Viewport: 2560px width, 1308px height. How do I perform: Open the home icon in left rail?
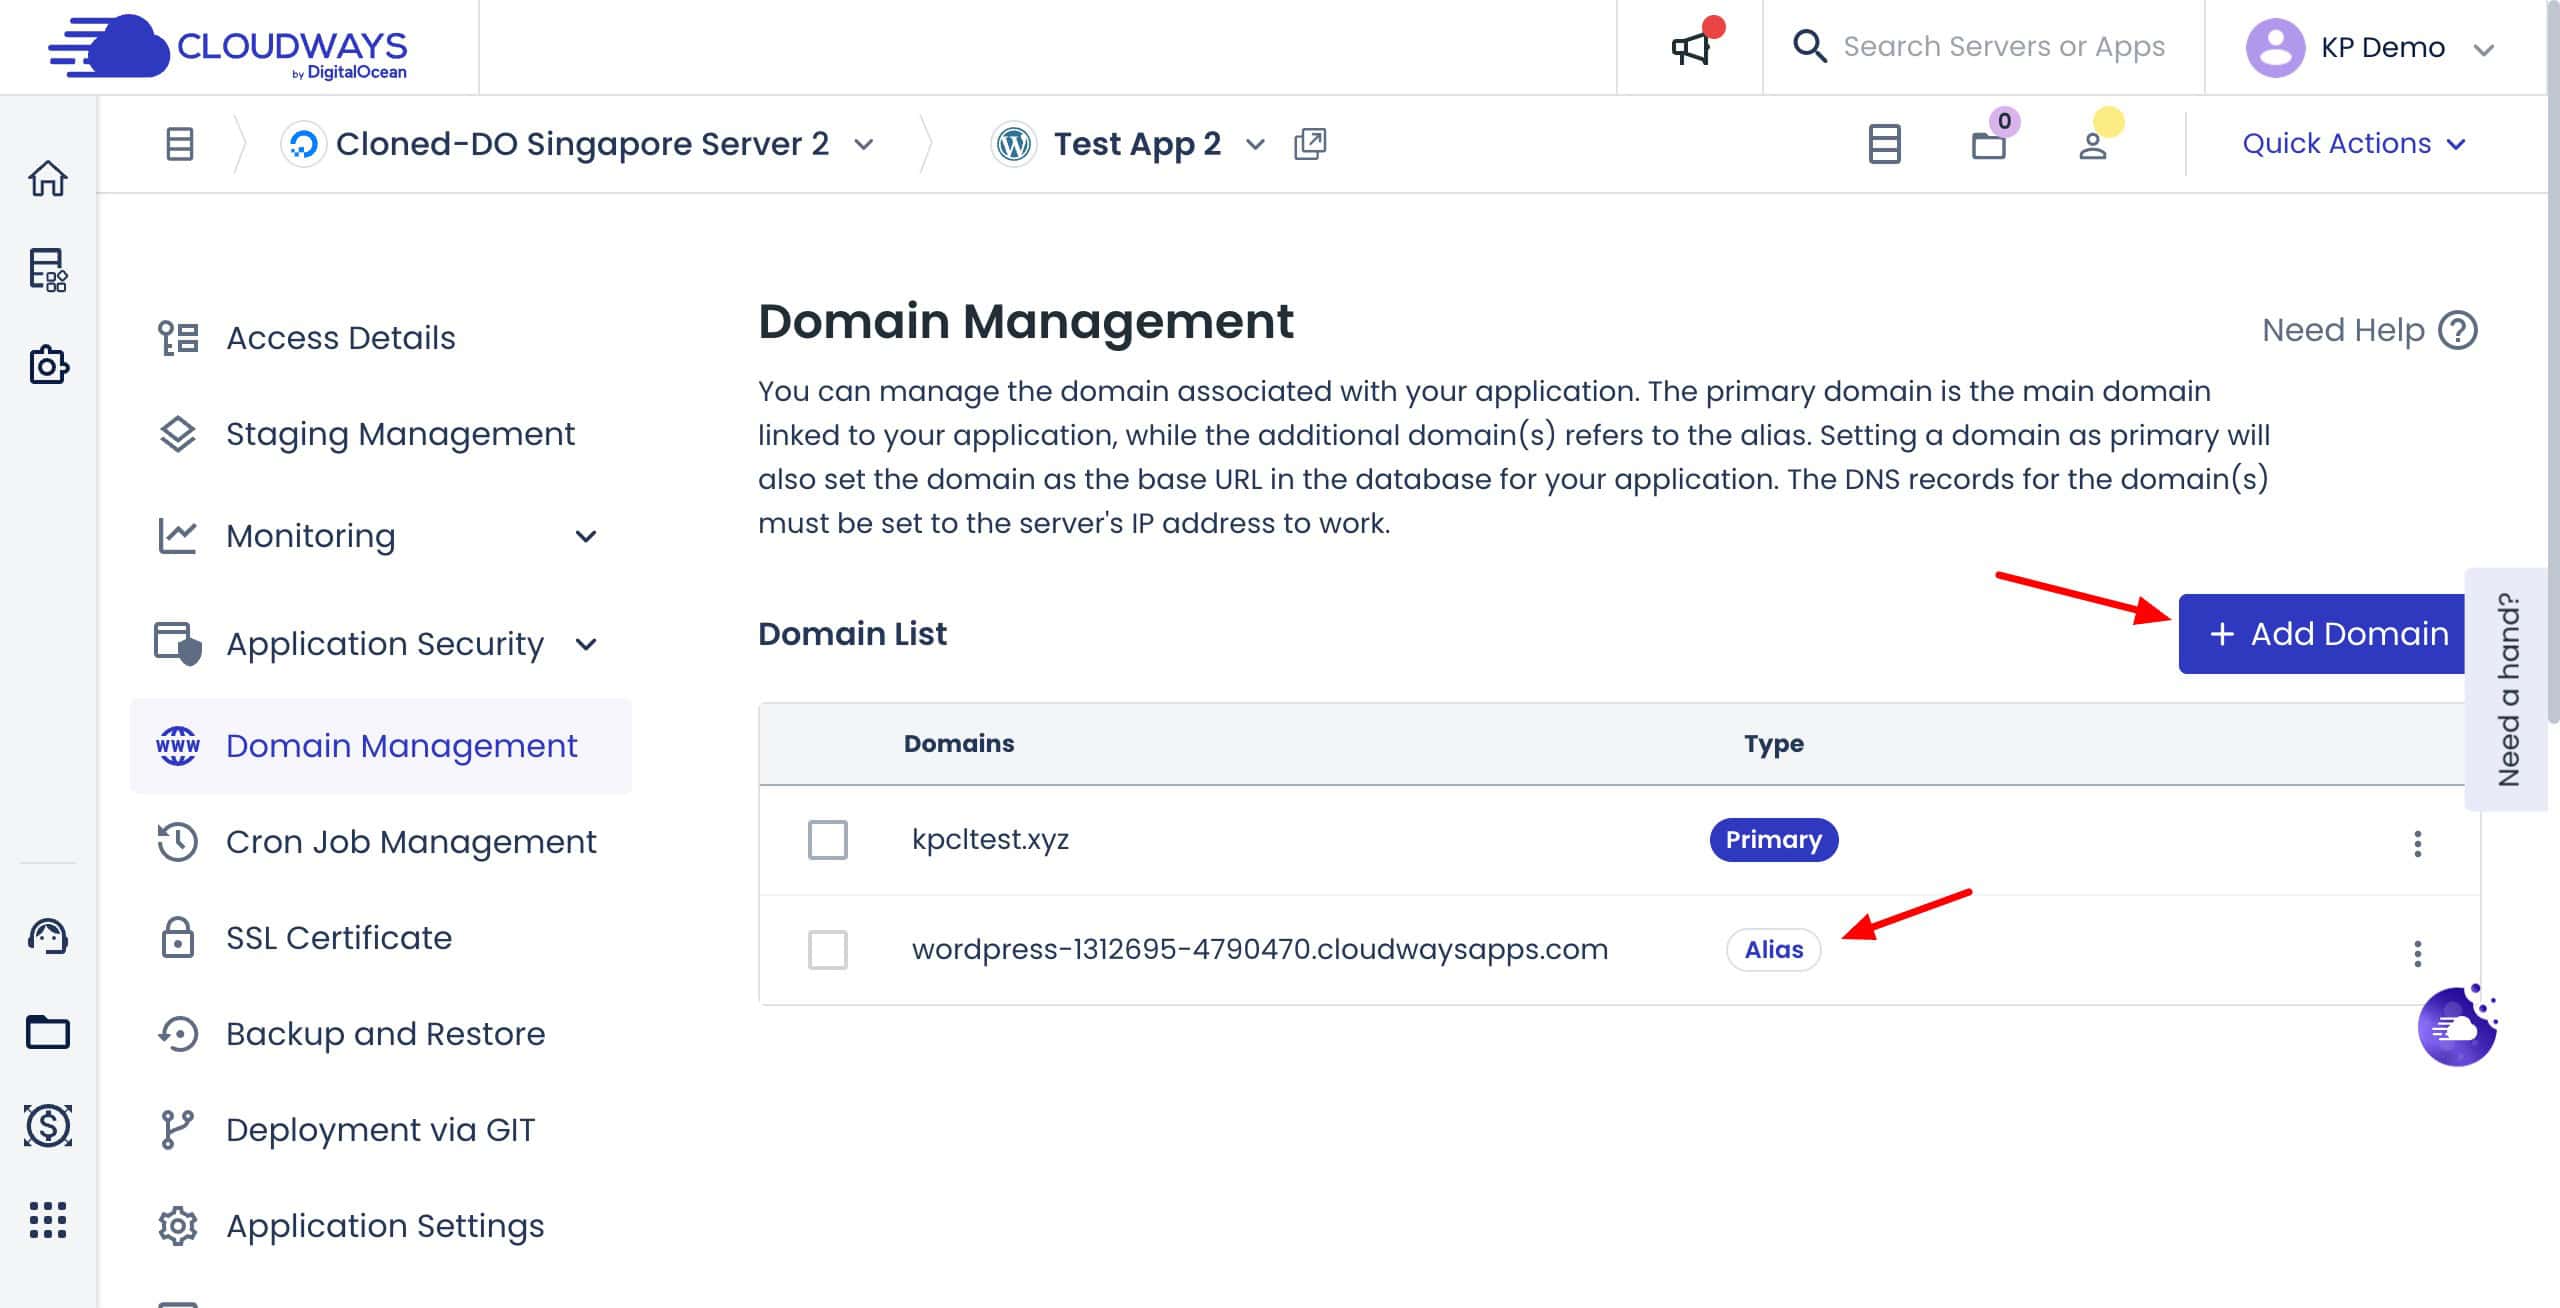[47, 179]
